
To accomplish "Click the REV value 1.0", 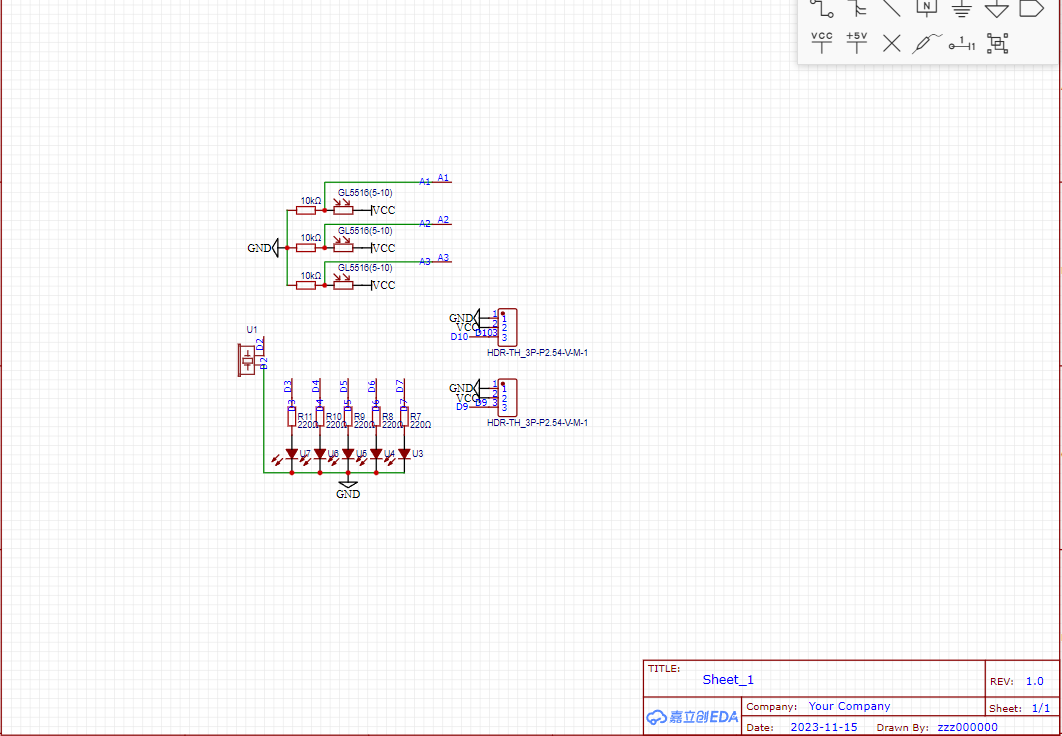I will click(1034, 682).
